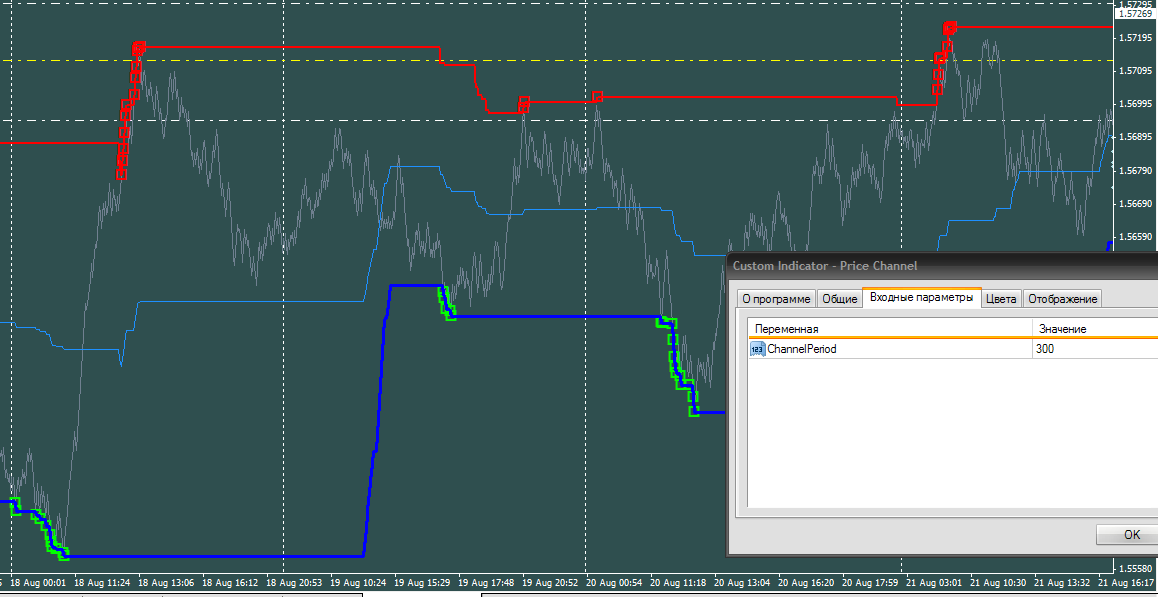Viewport: 1158px width, 597px height.
Task: Click the 1.56790 price axis label
Action: [1136, 171]
